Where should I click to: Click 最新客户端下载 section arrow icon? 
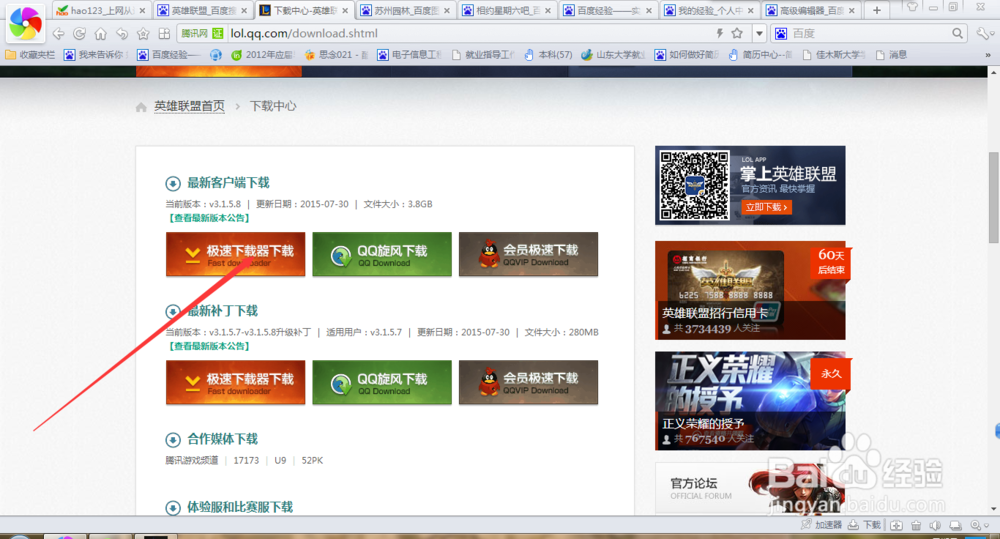[x=173, y=184]
